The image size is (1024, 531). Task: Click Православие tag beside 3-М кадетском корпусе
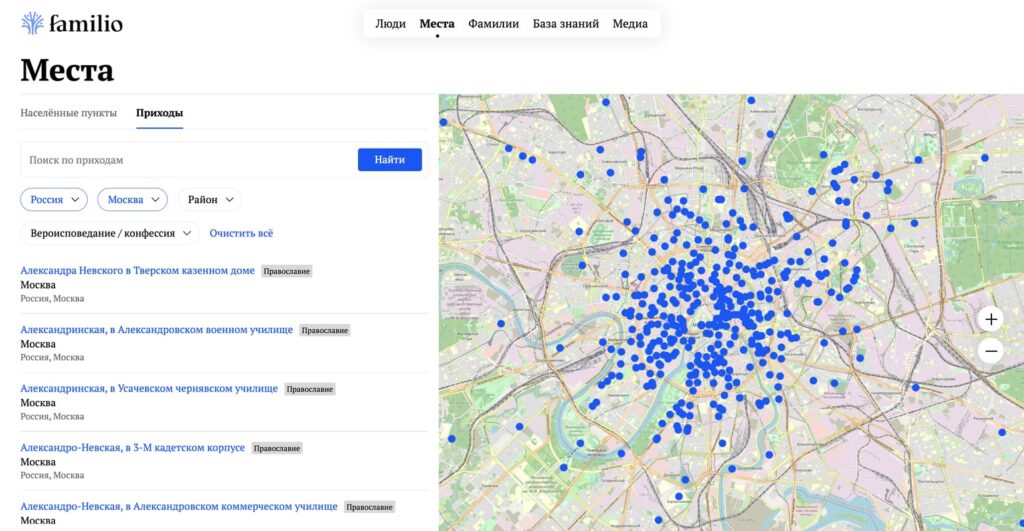tap(277, 448)
